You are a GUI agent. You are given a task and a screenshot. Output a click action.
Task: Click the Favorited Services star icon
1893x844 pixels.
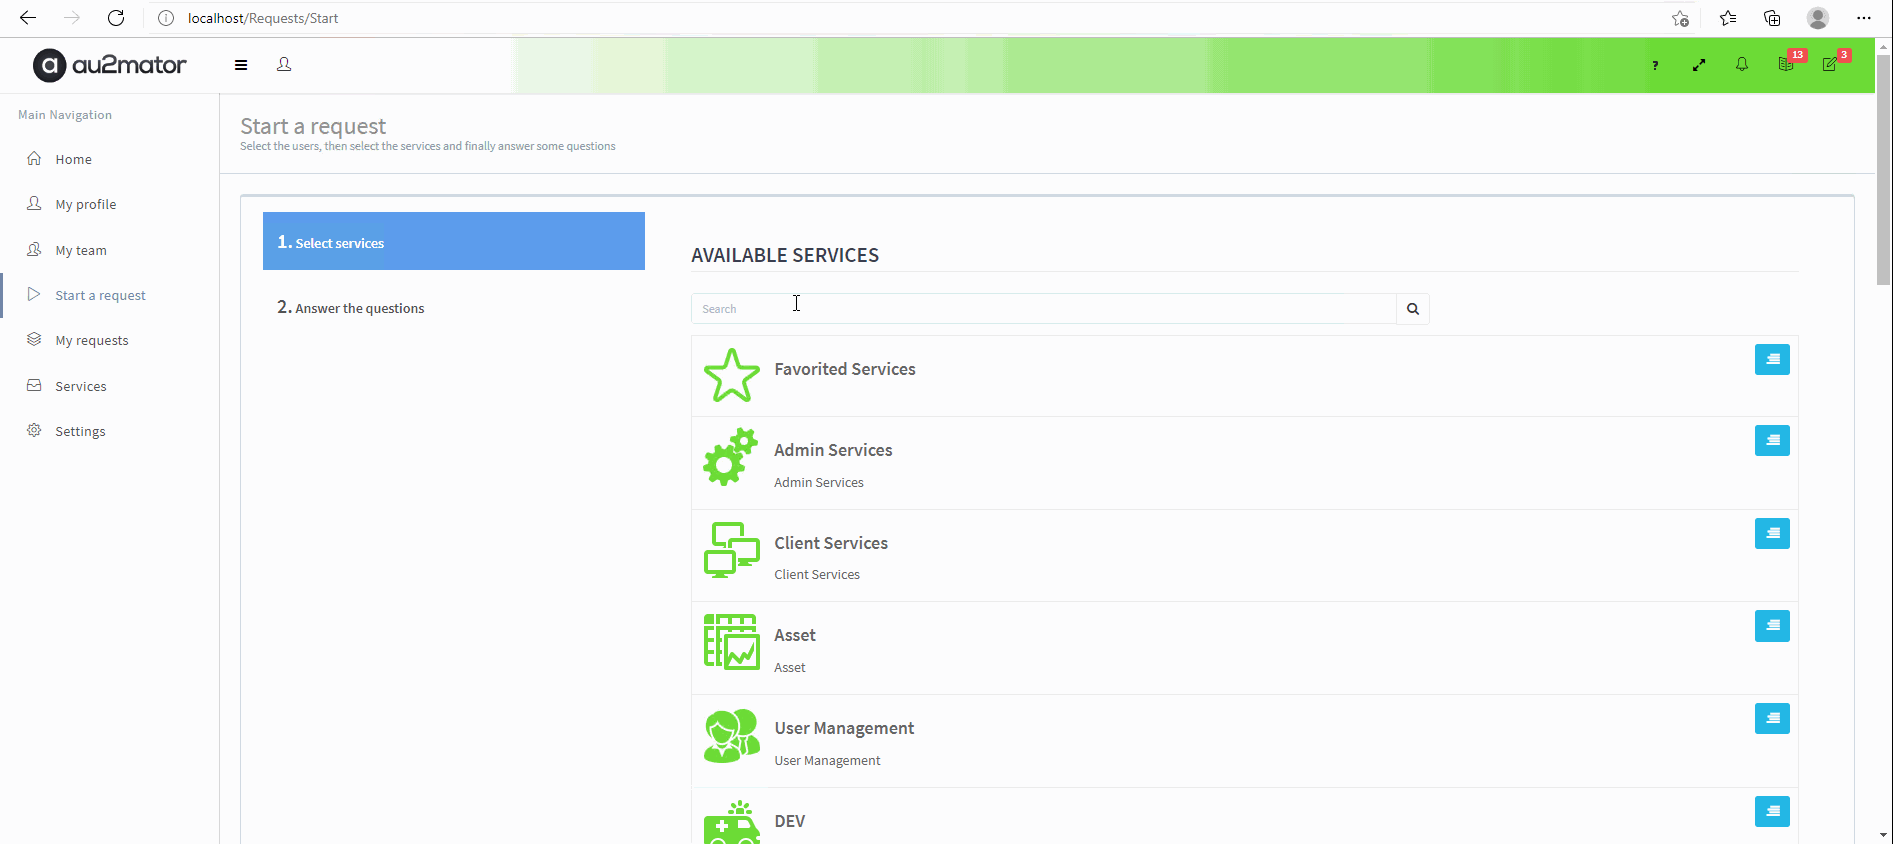tap(731, 376)
